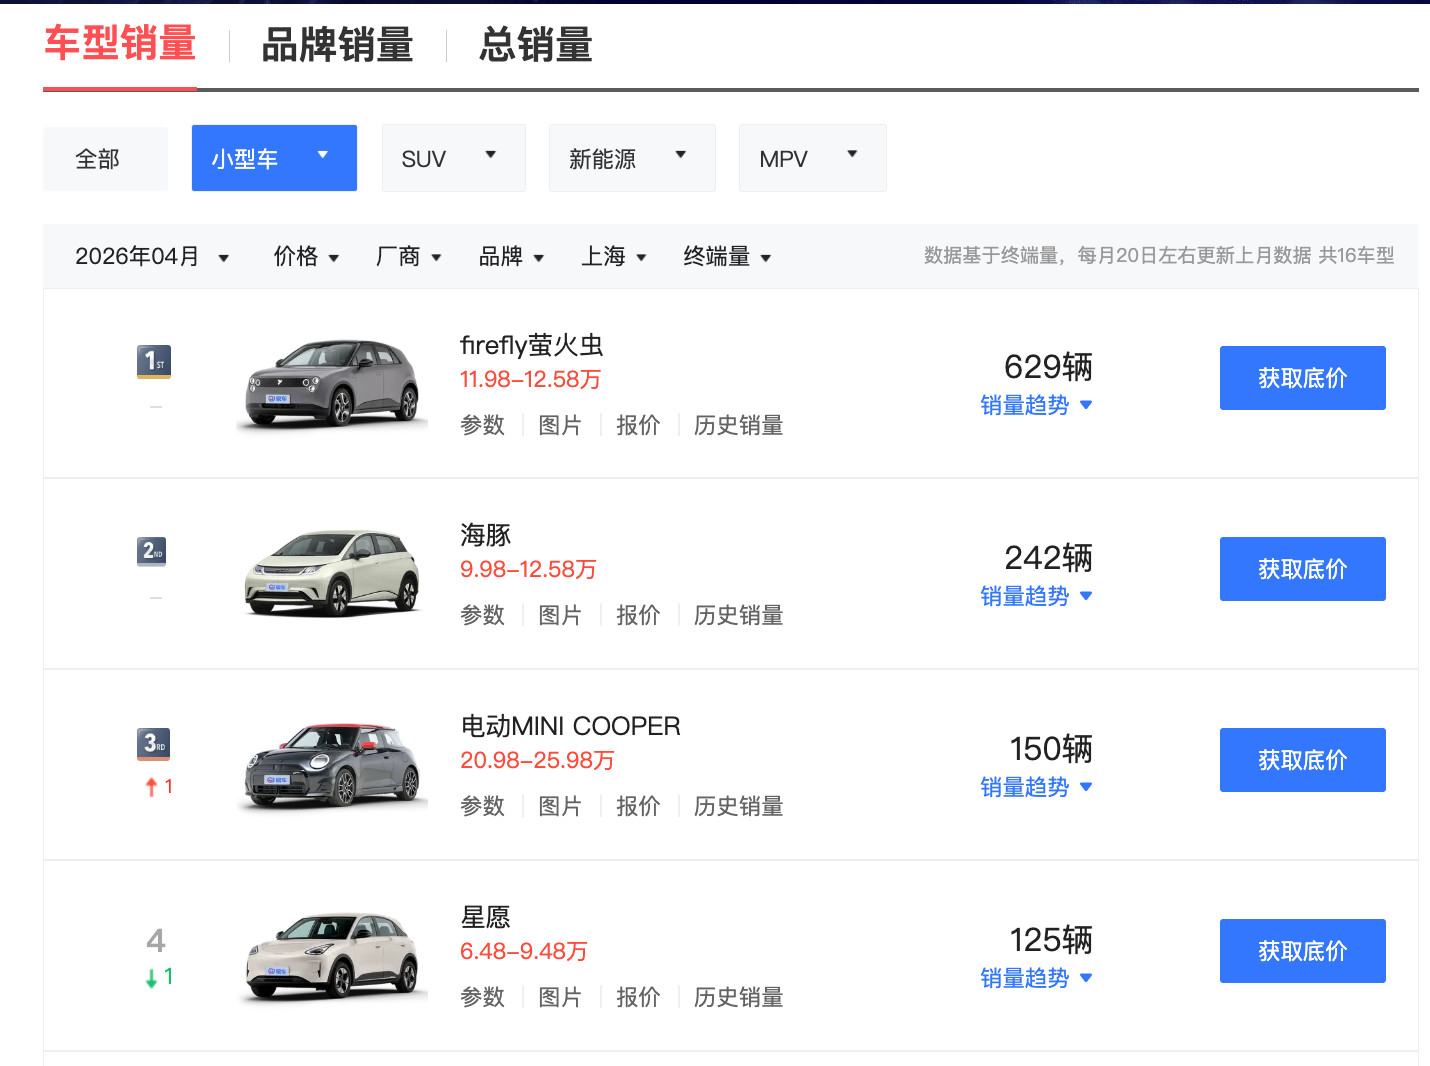Open 图片 for 星愿
This screenshot has height=1066, width=1430.
560,997
